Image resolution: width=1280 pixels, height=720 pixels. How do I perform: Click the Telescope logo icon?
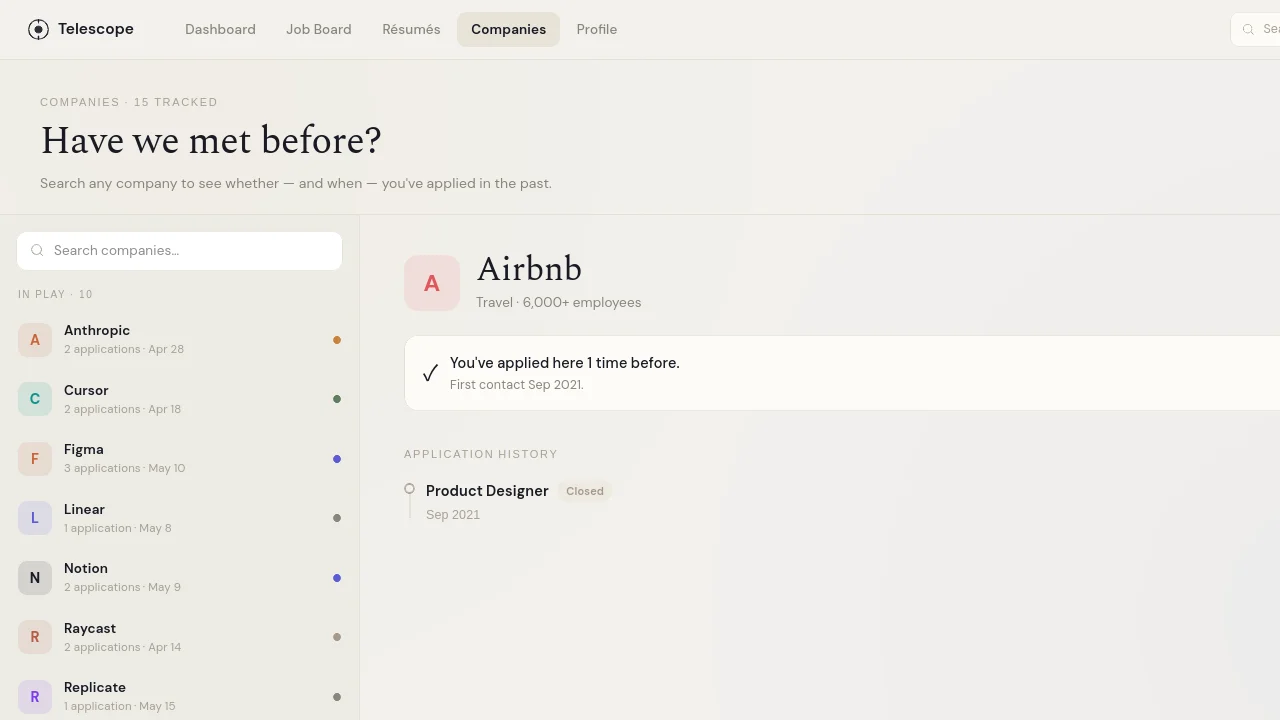click(38, 29)
